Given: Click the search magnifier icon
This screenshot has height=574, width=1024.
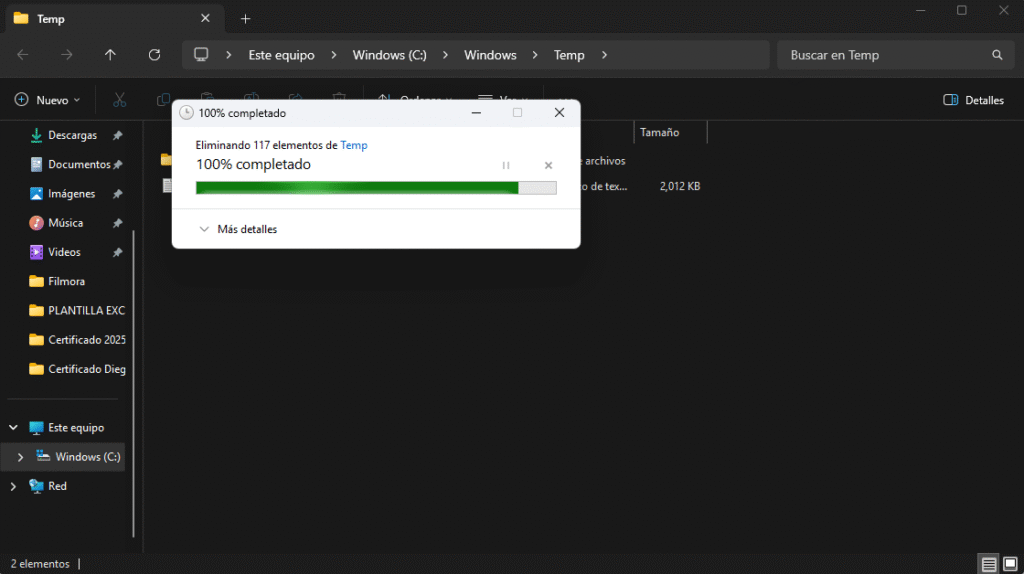Looking at the screenshot, I should 997,55.
